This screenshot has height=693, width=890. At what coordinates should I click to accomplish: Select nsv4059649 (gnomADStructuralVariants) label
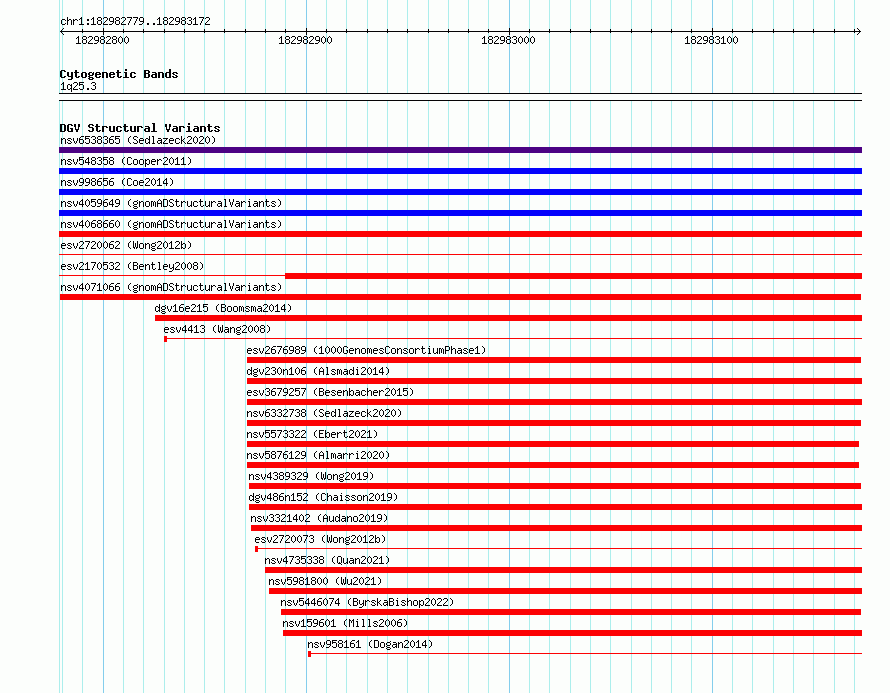point(171,203)
